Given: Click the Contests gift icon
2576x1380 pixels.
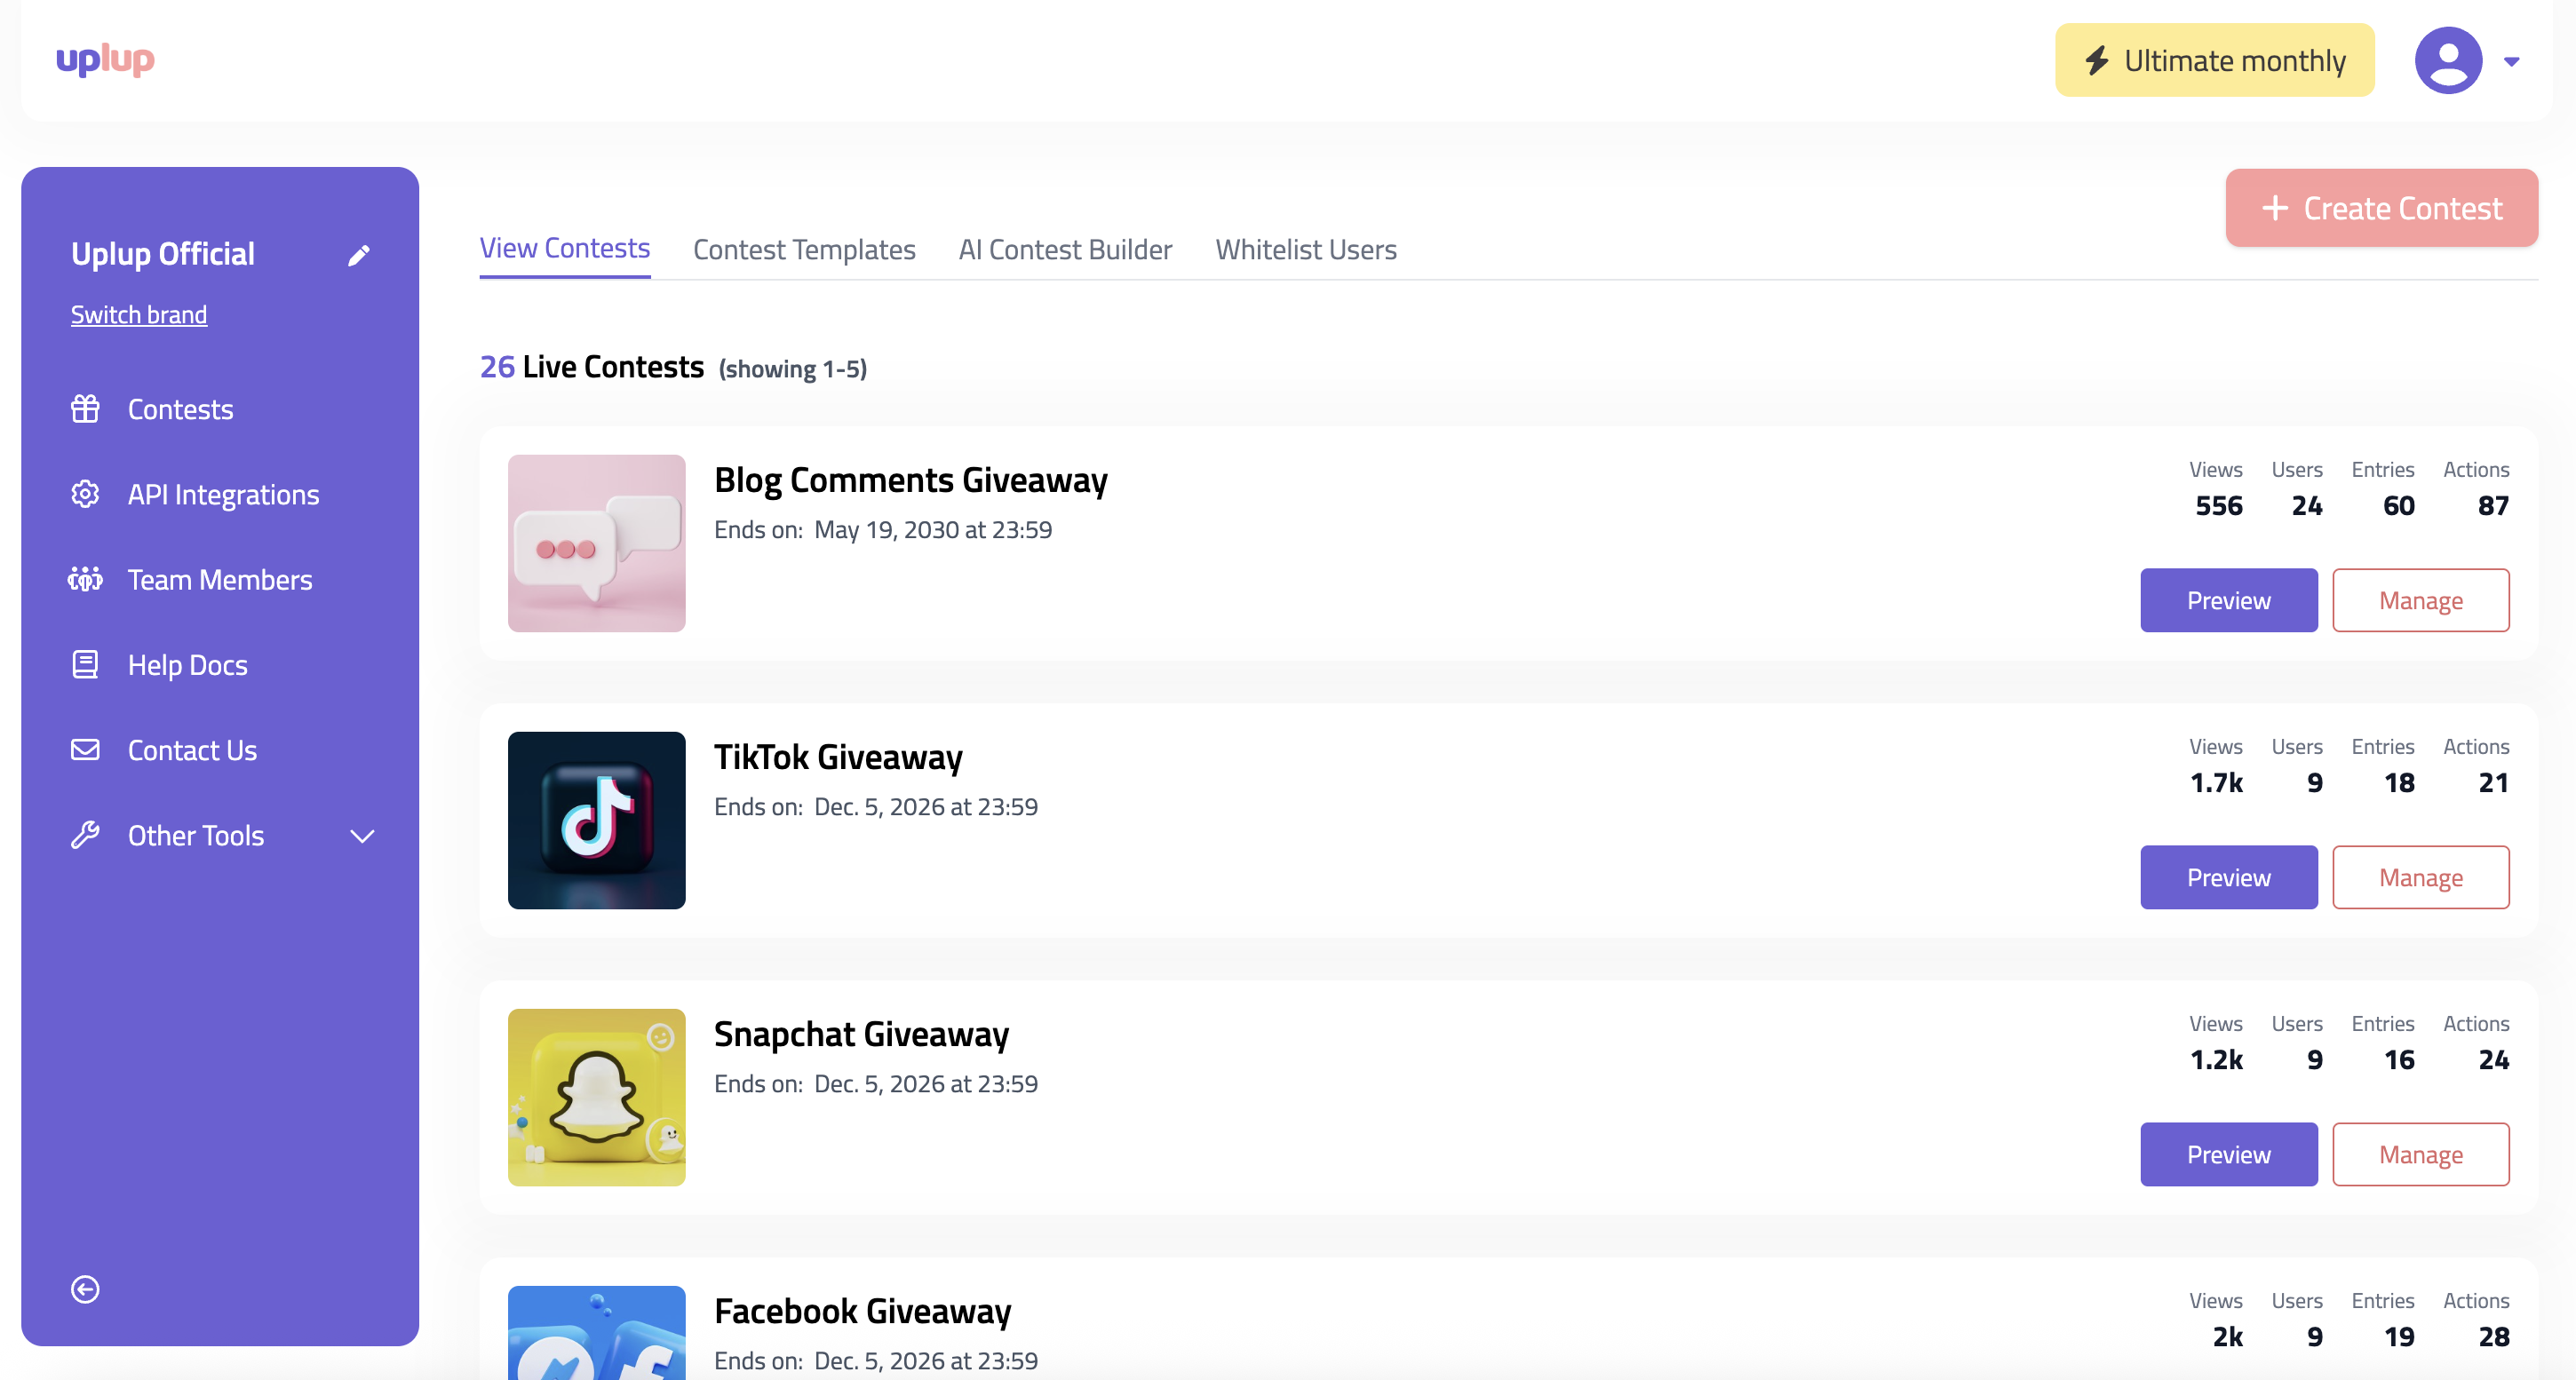Looking at the screenshot, I should click(85, 409).
